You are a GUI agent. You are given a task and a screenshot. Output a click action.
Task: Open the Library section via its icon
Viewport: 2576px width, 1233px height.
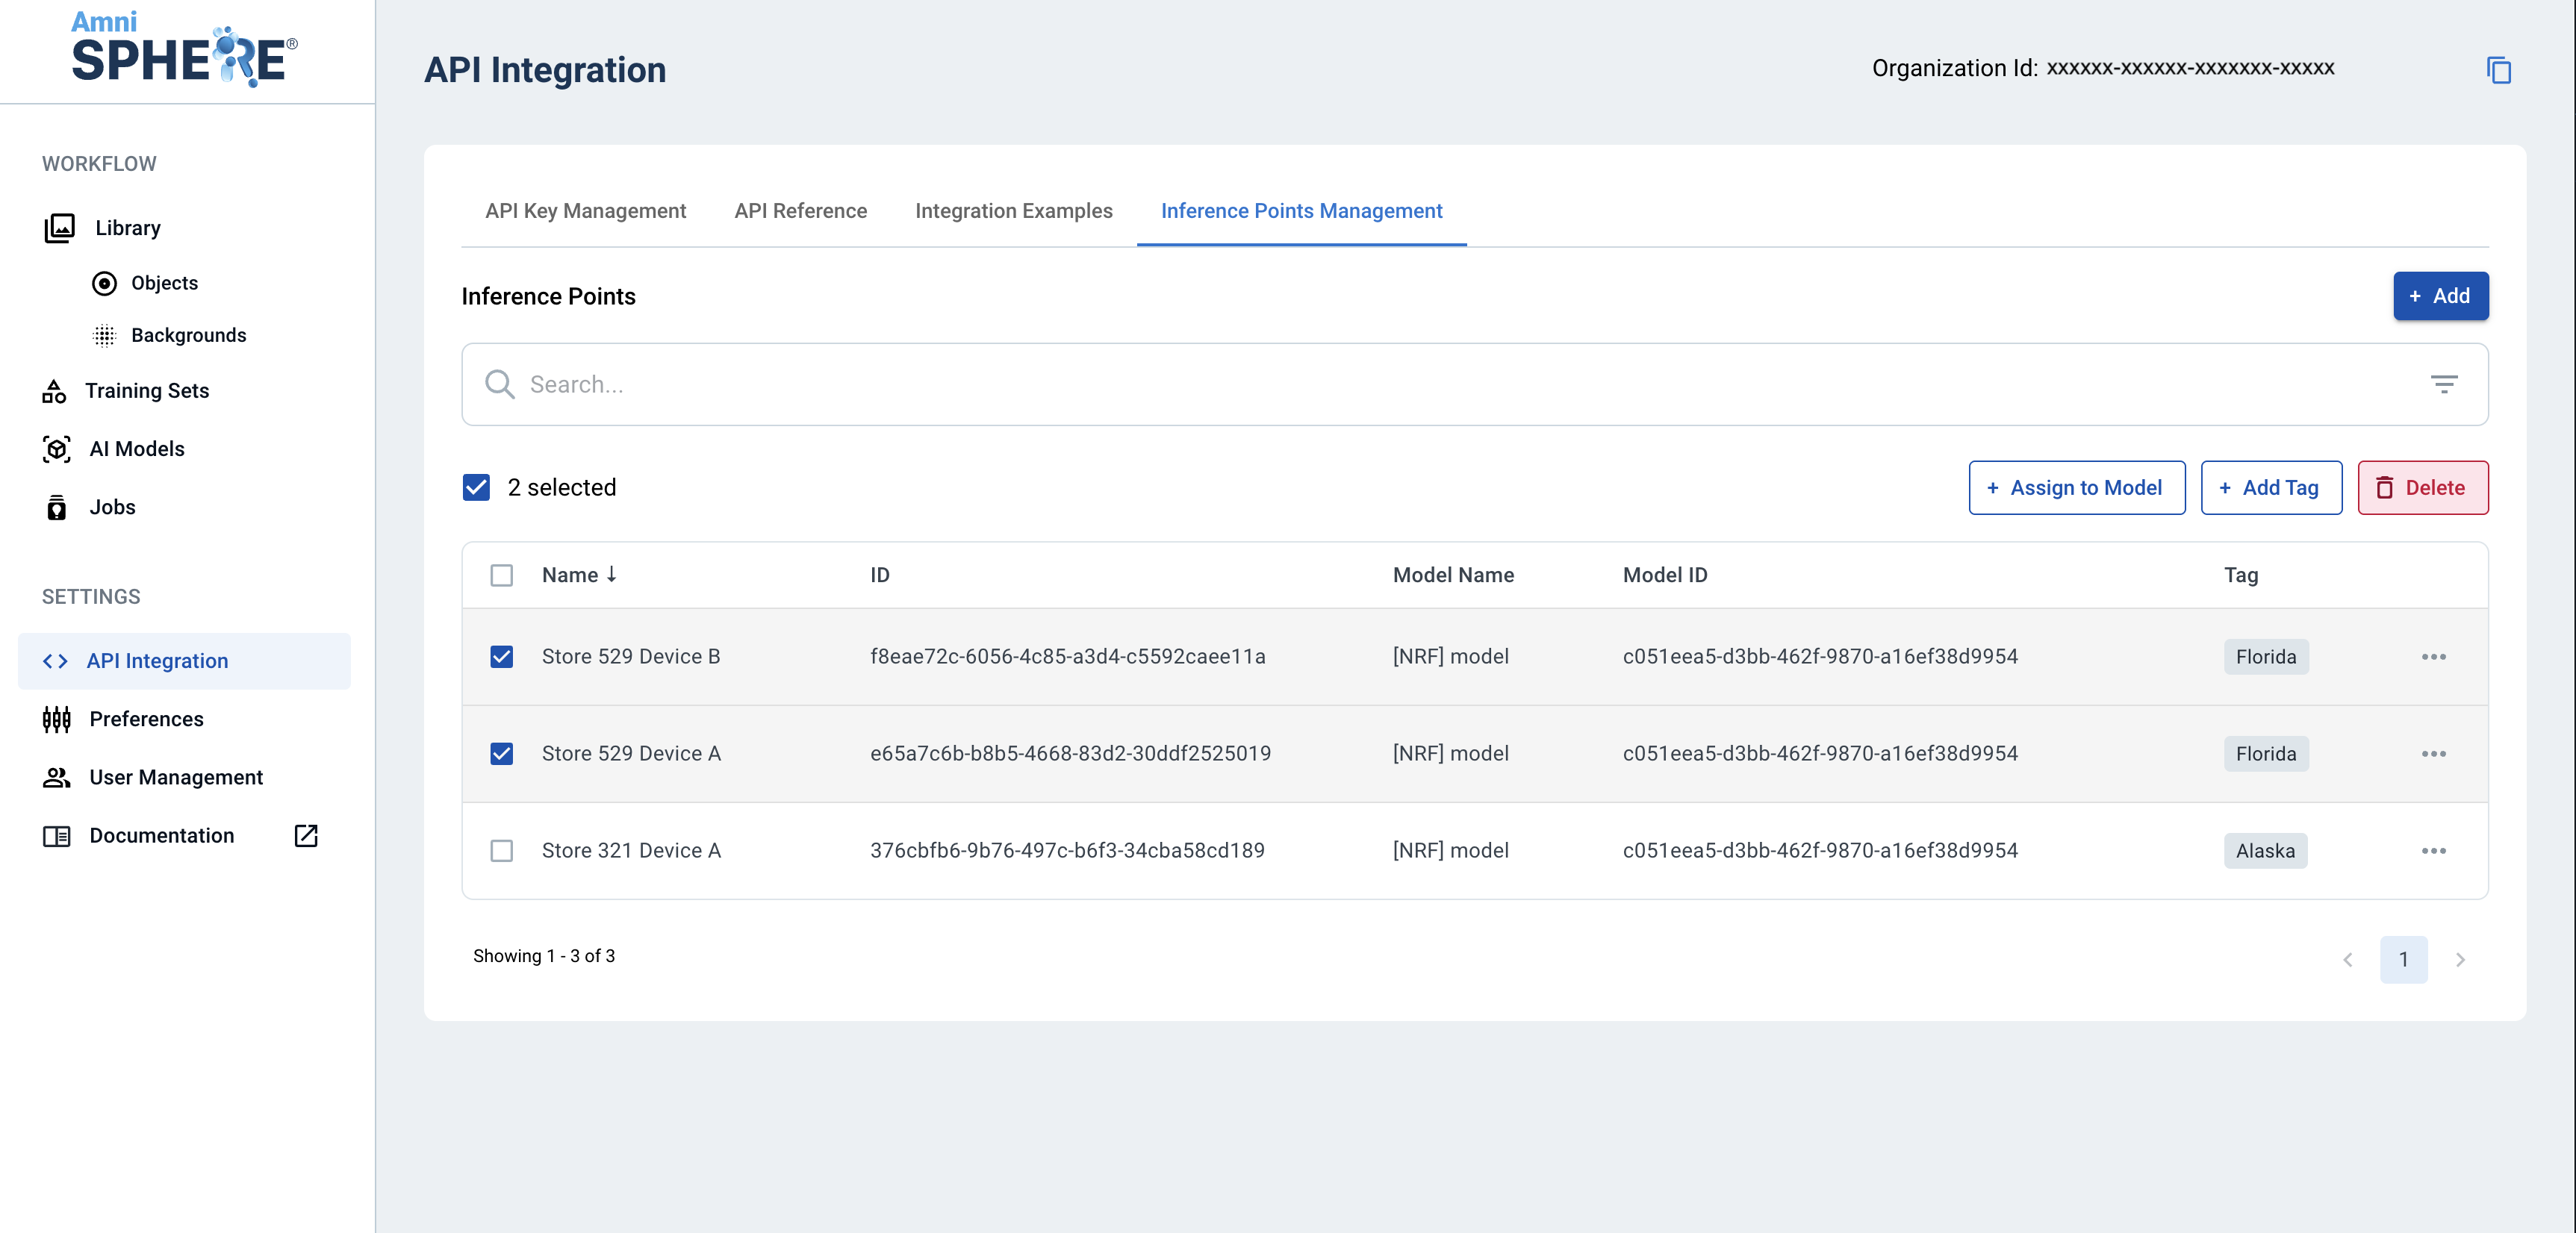click(x=59, y=228)
